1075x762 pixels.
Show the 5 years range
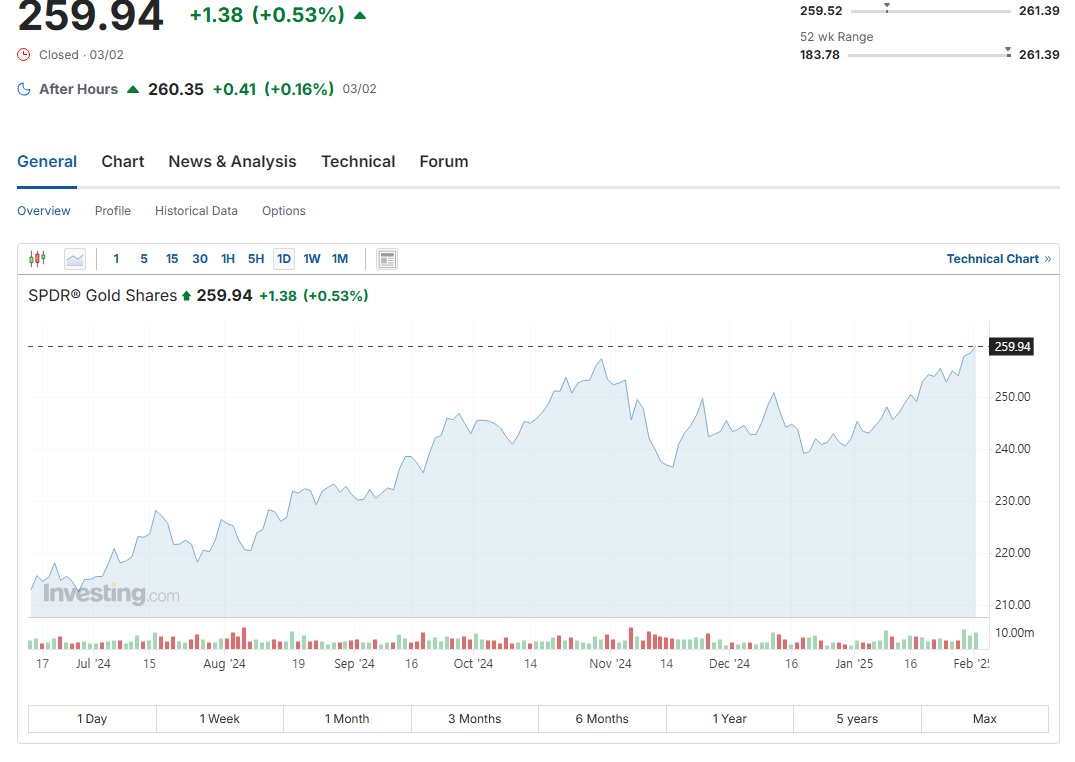pos(857,719)
